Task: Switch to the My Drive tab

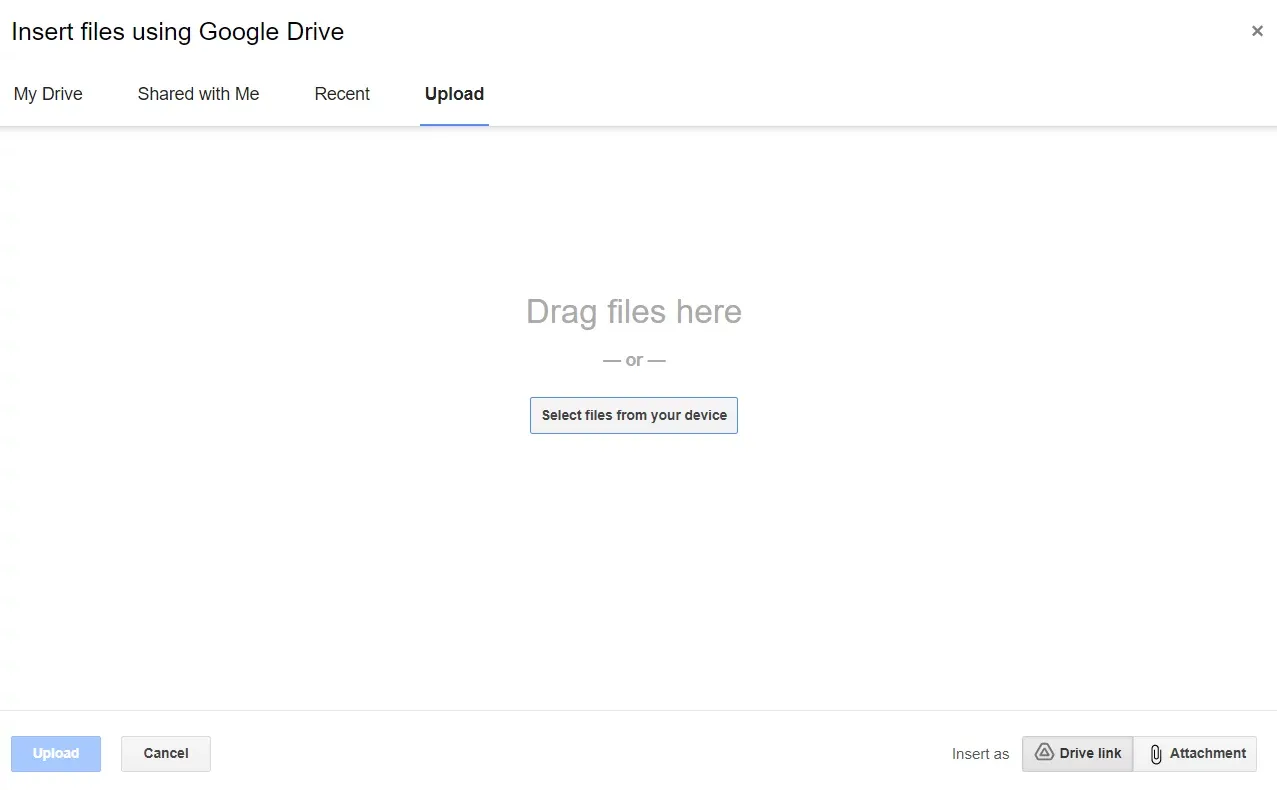Action: coord(47,94)
